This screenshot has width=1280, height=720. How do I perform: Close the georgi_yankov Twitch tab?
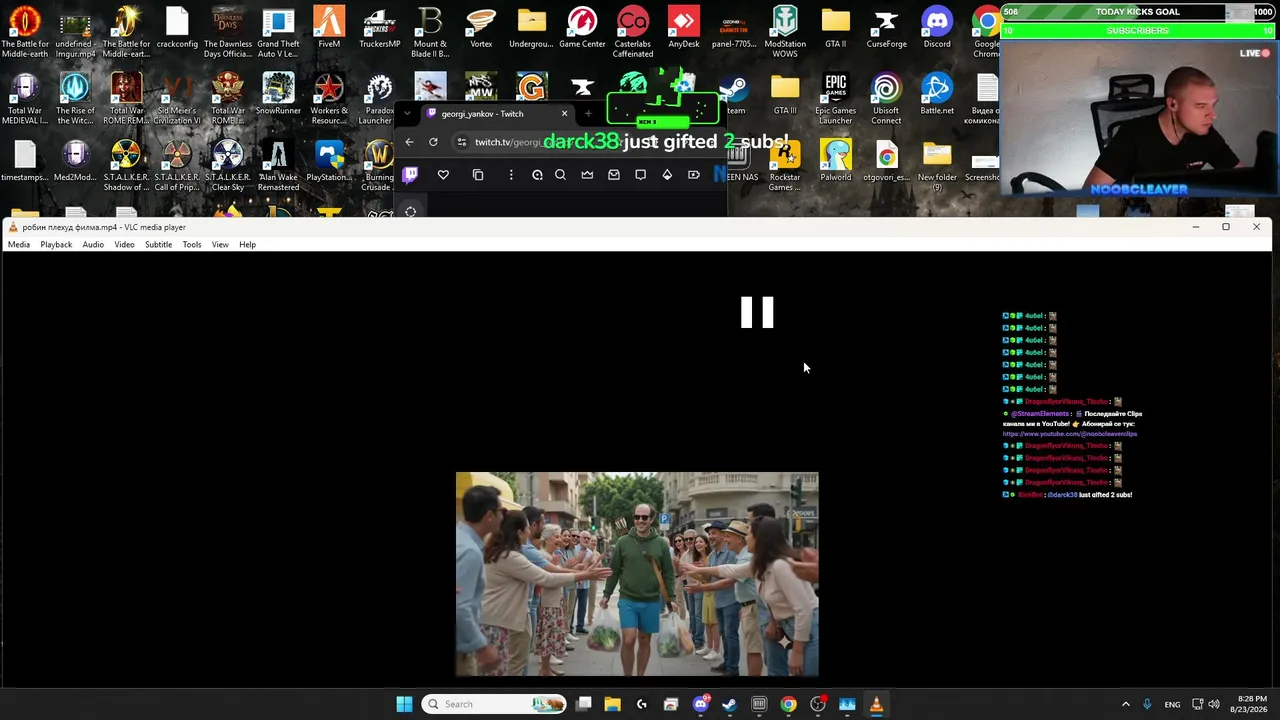pos(564,114)
